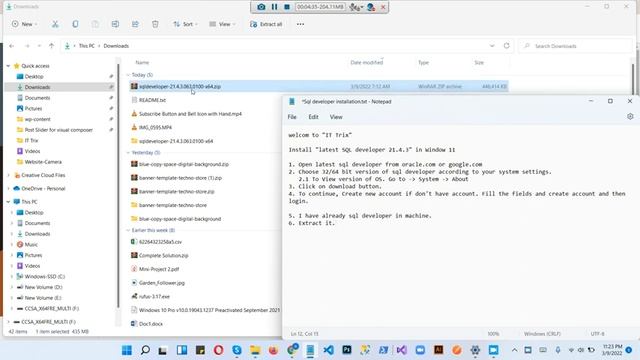The image size is (640, 360).
Task: Open Notepad Edit menu
Action: click(x=313, y=117)
